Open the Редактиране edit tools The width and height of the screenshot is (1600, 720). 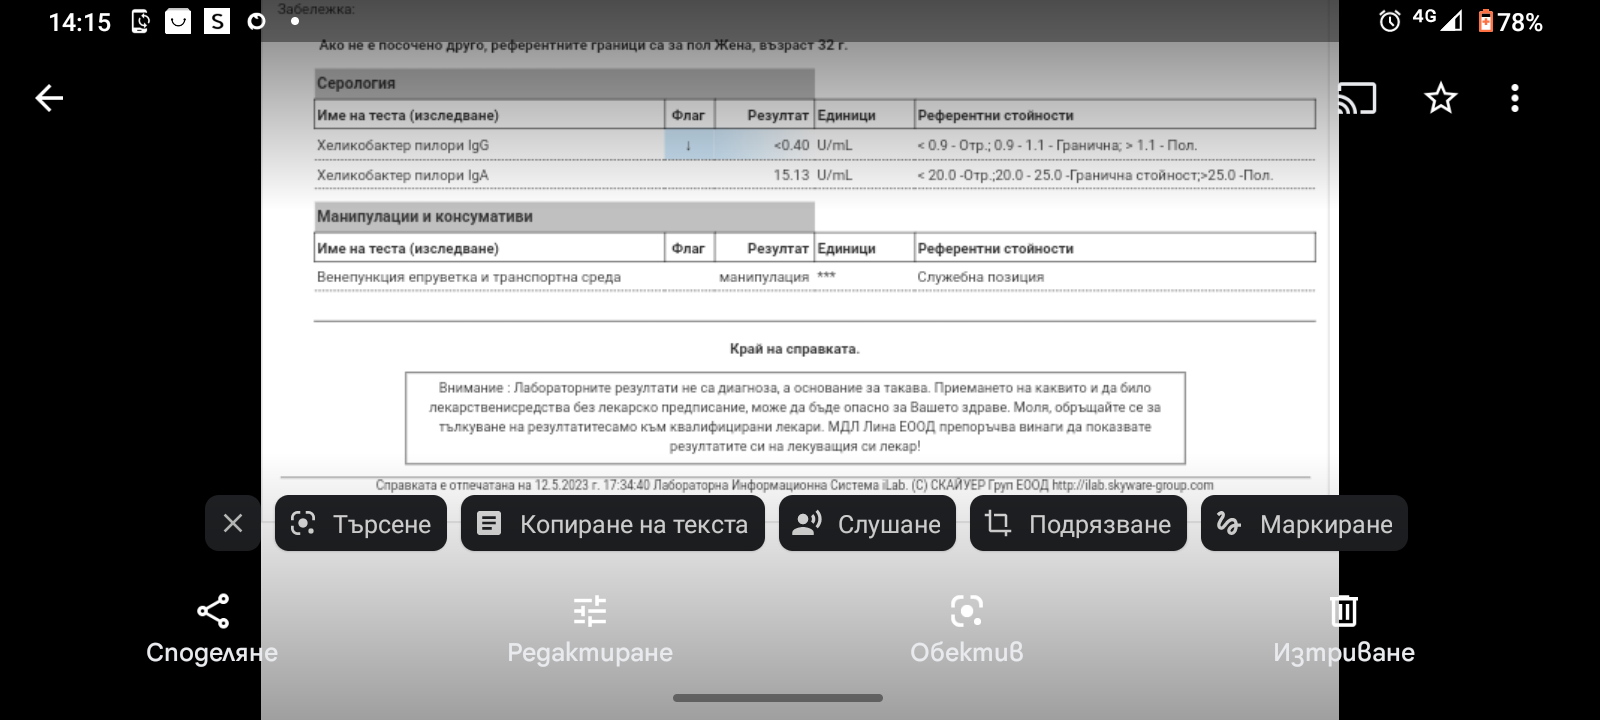tap(590, 628)
